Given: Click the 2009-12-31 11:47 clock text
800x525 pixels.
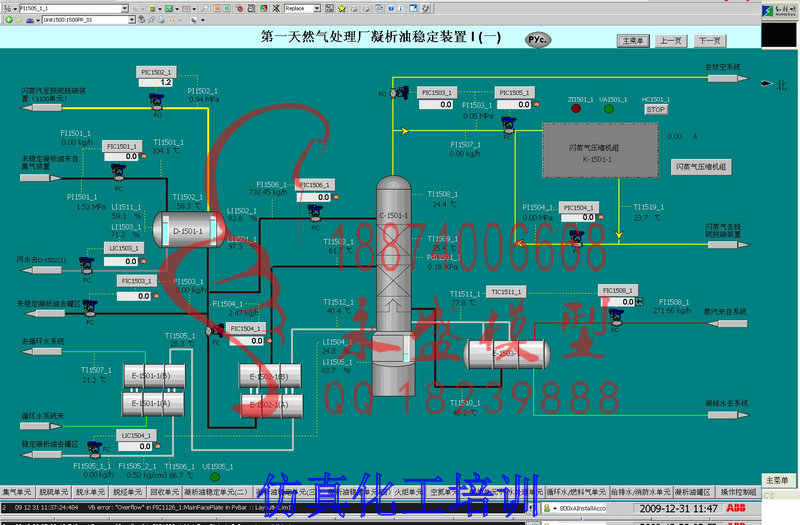Looking at the screenshot, I should (678, 508).
